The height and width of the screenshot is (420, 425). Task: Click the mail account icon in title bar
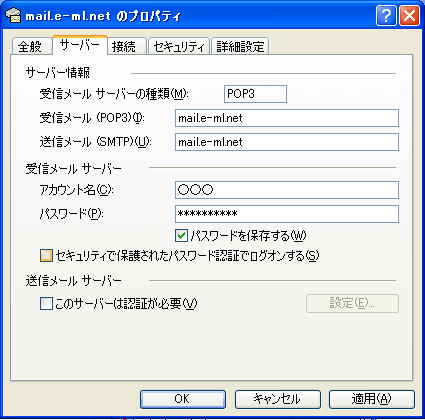(14, 15)
